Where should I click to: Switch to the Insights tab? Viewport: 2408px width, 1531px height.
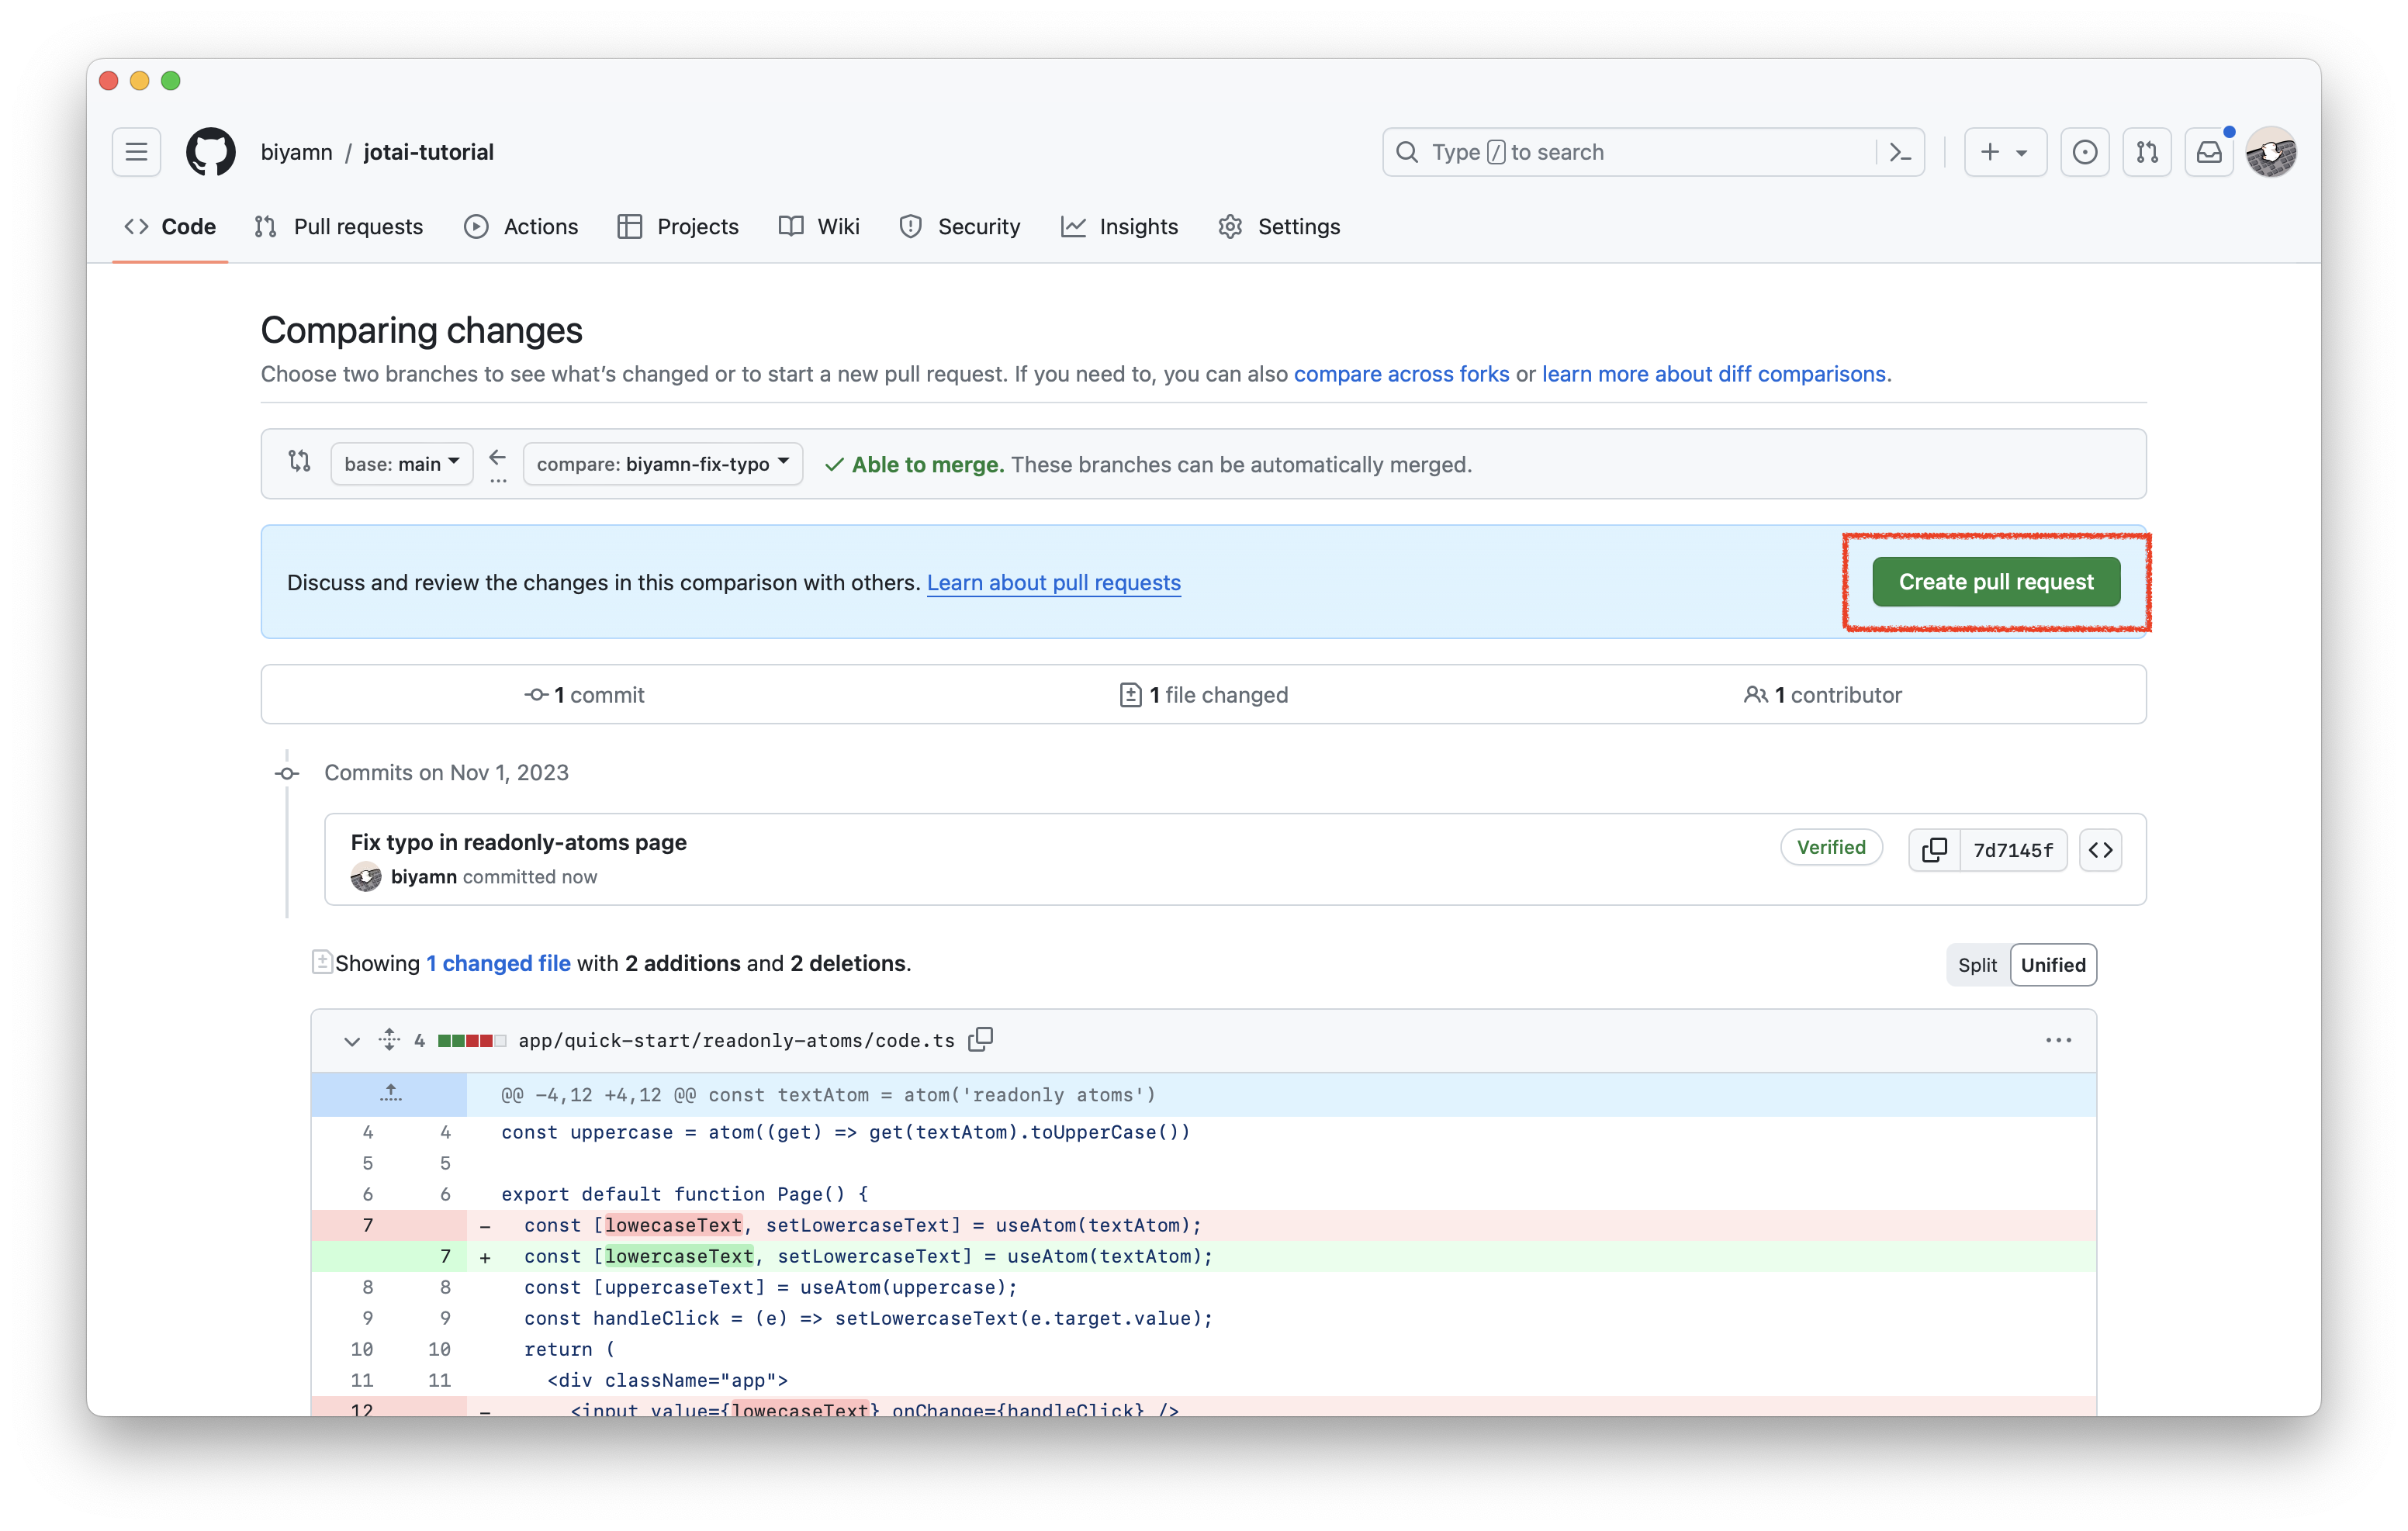1120,227
